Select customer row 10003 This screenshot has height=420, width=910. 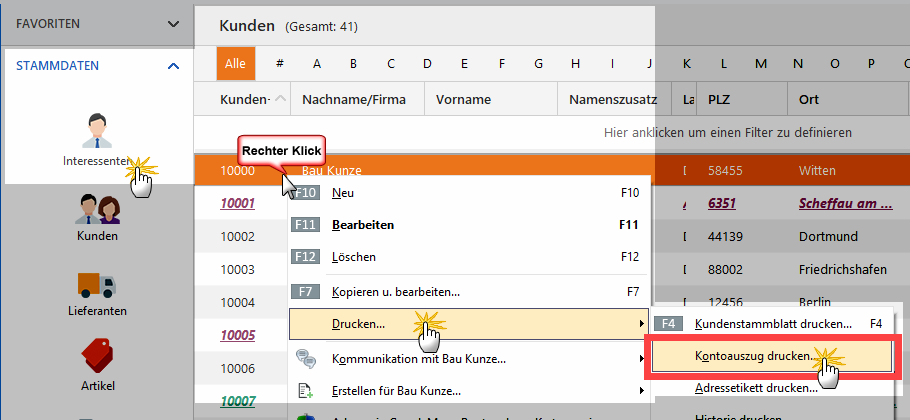point(237,270)
